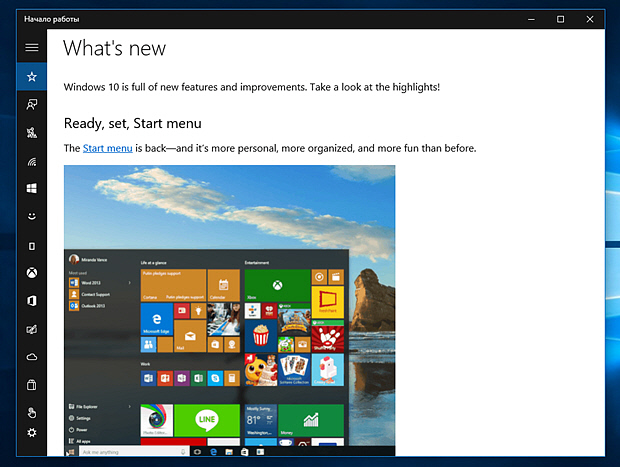
Task: Open the touch gesture hand sidebar section
Action: (x=32, y=412)
